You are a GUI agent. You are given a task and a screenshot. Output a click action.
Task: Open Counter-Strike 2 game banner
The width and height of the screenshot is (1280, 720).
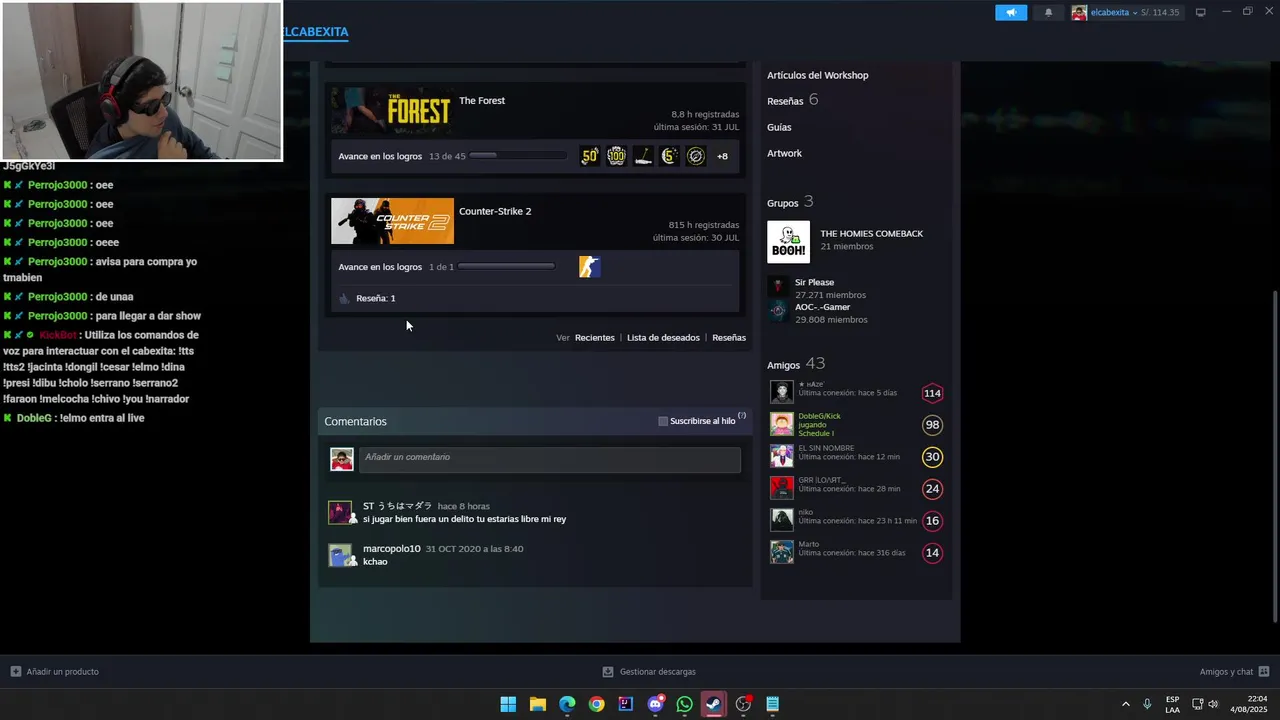(x=392, y=221)
